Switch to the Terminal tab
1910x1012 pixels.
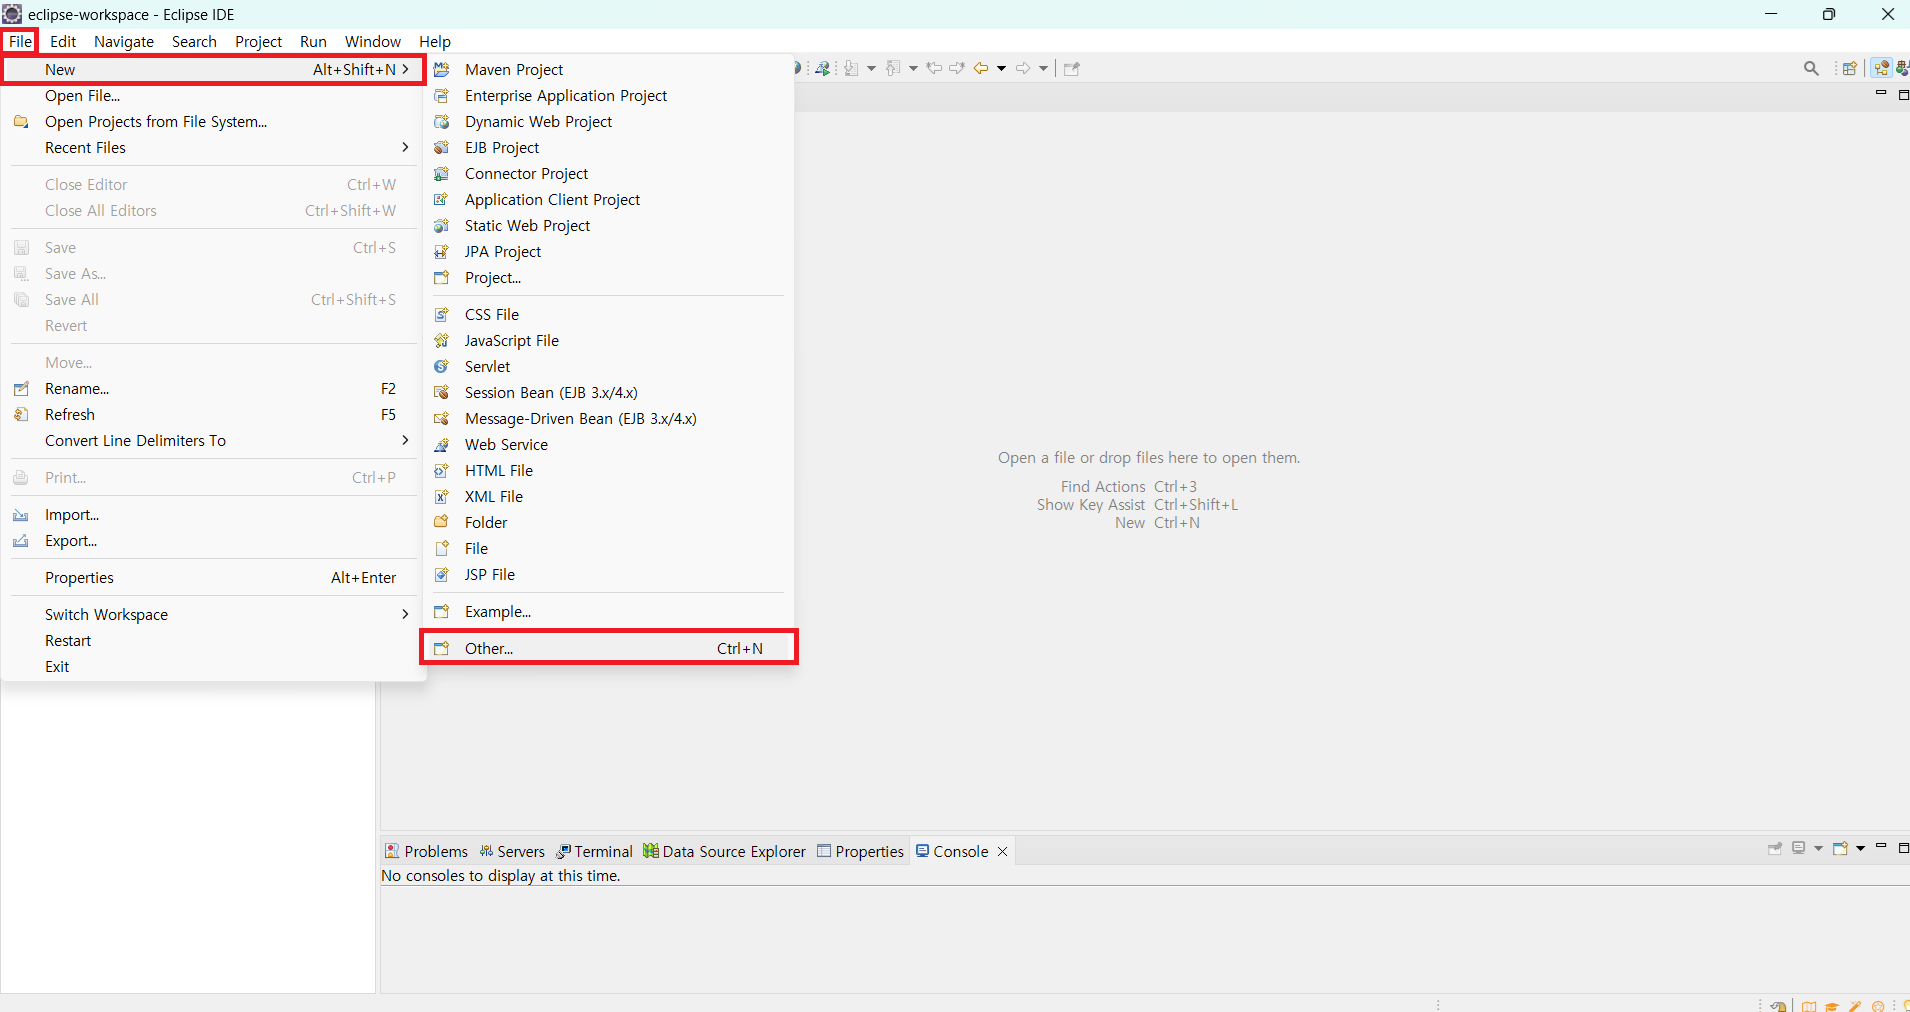pyautogui.click(x=595, y=851)
